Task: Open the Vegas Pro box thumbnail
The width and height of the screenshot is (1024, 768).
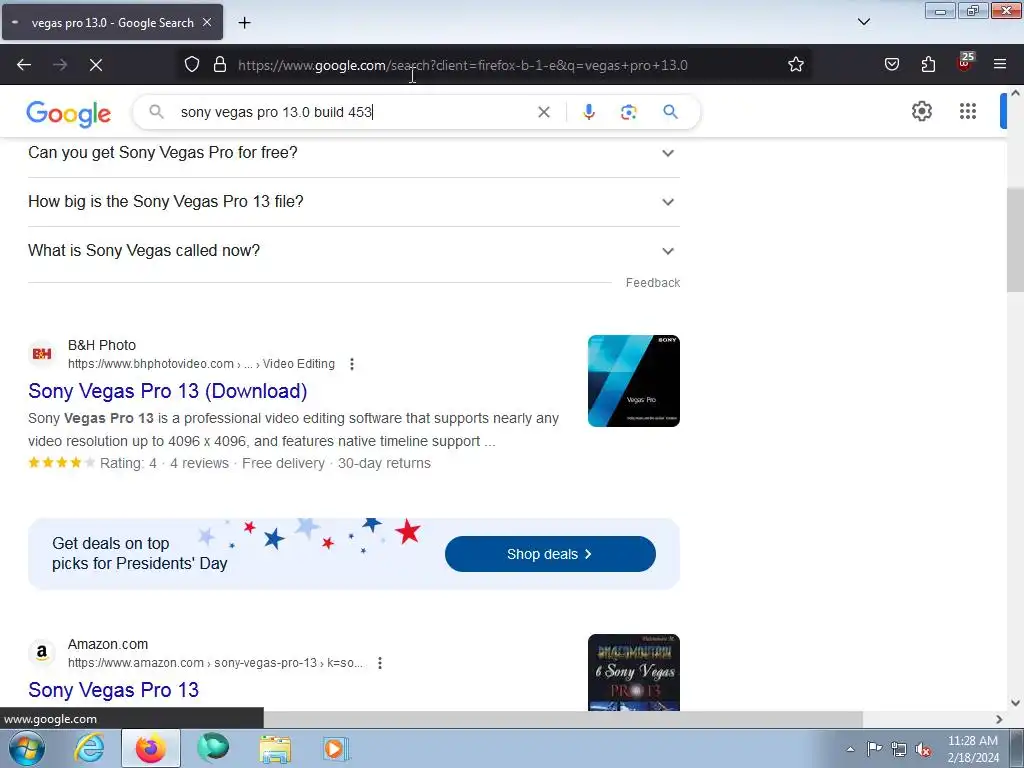Action: [x=633, y=381]
